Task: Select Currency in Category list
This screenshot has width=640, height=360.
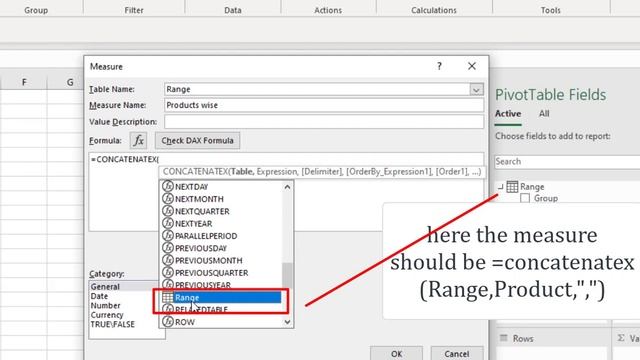Action: point(107,315)
